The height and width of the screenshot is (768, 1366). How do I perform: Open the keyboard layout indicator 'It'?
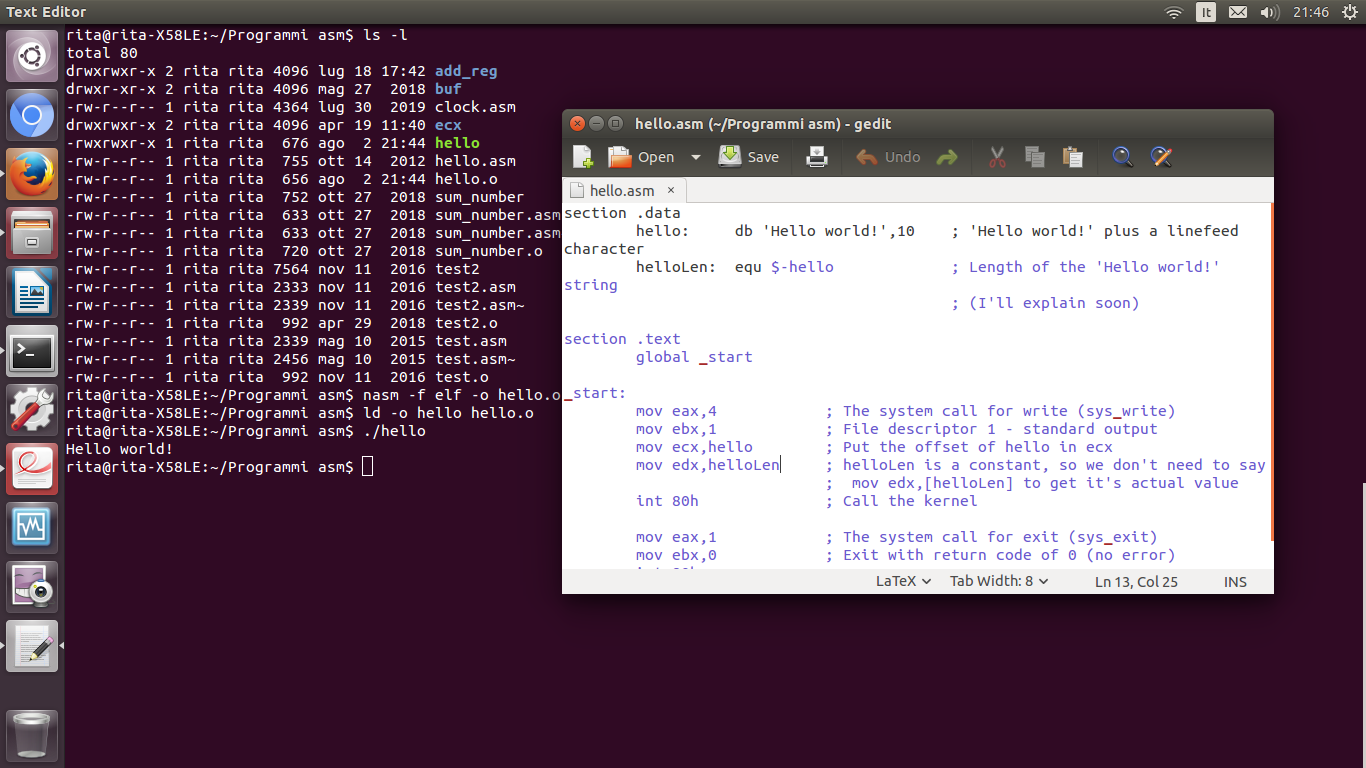(1206, 12)
